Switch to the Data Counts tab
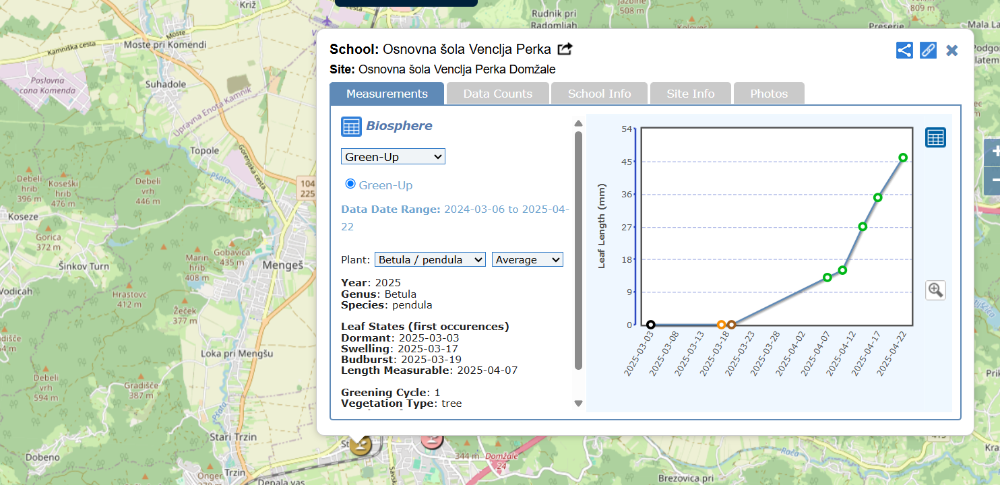Viewport: 1000px width, 485px height. (x=498, y=94)
